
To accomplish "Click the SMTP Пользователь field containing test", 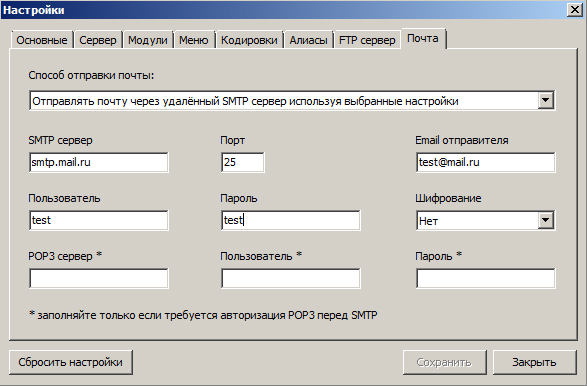I will [99, 220].
